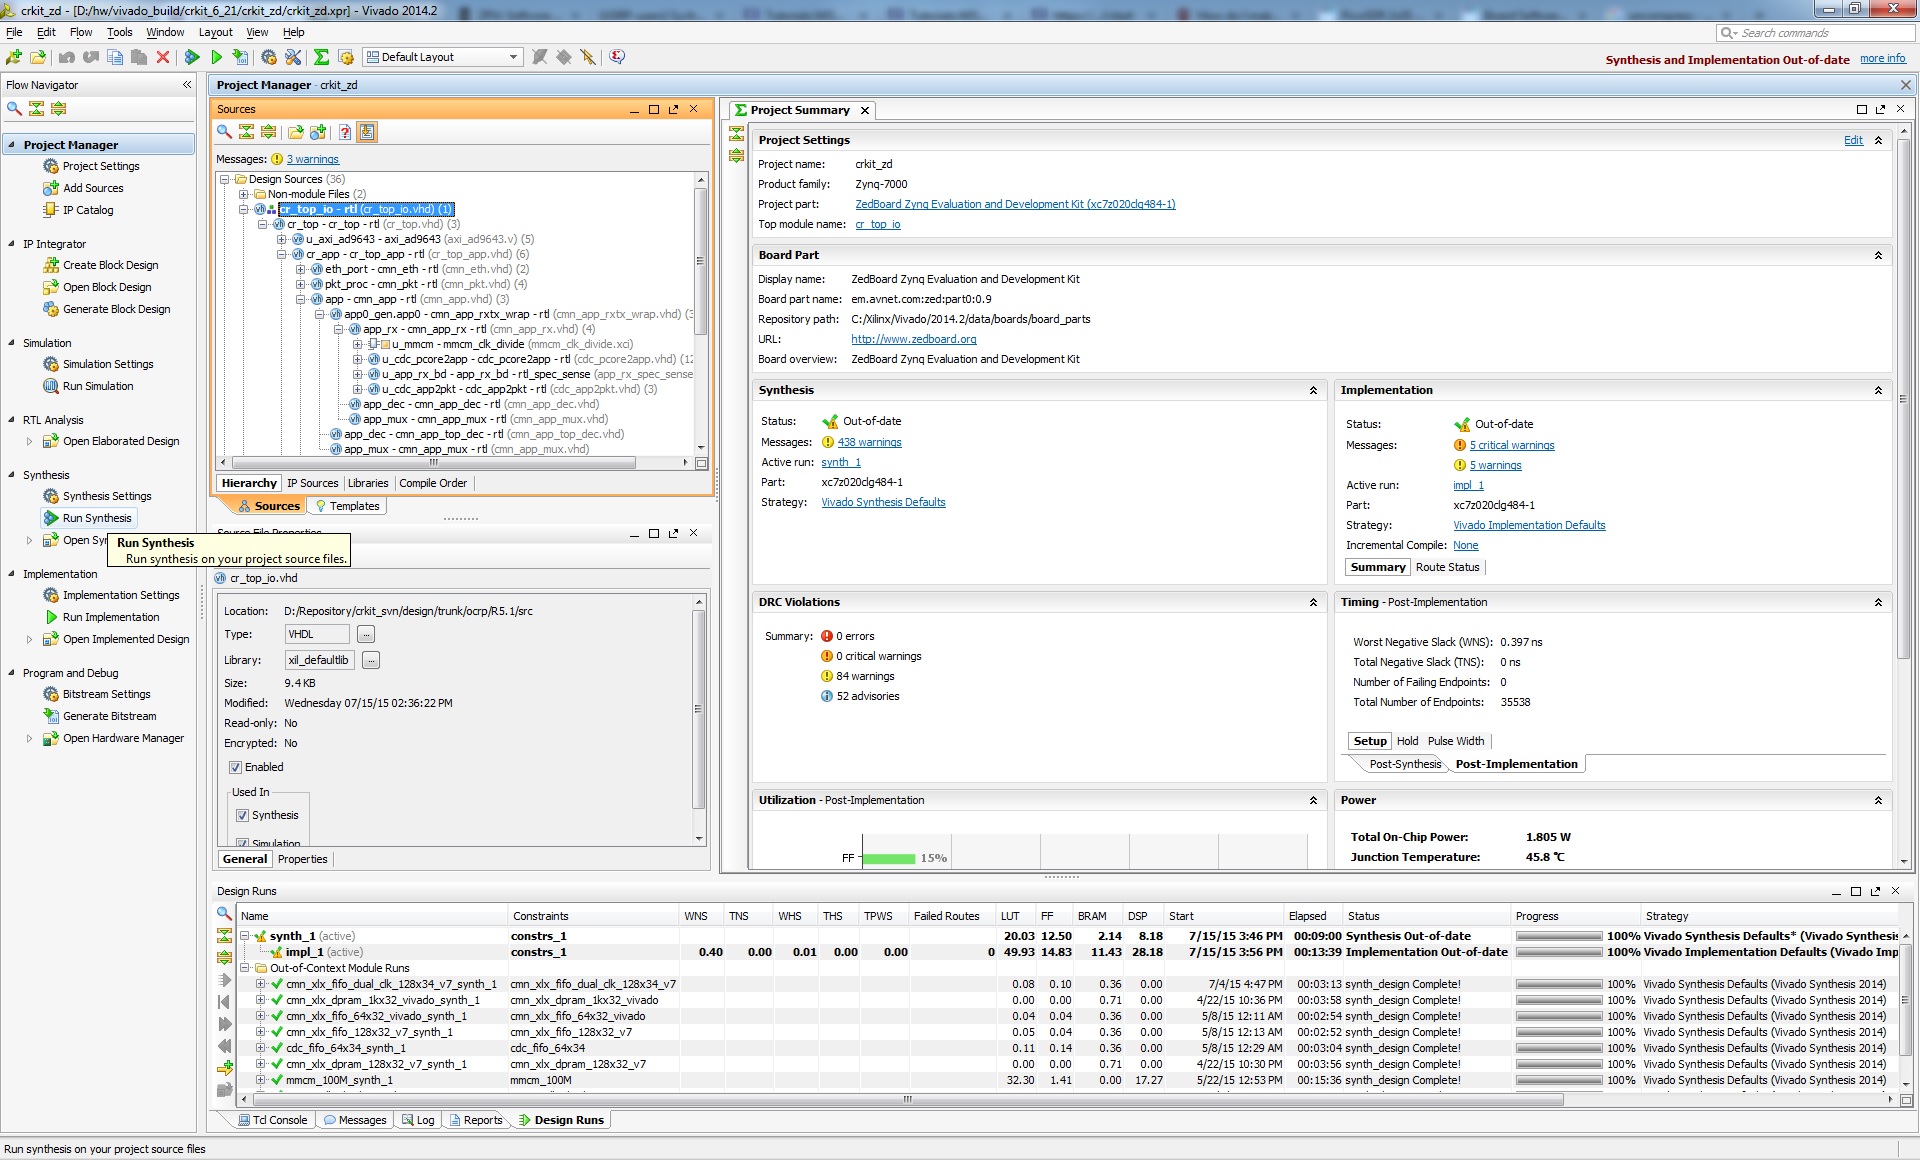
Task: Open the ZedBoard project part link
Action: (x=1015, y=204)
